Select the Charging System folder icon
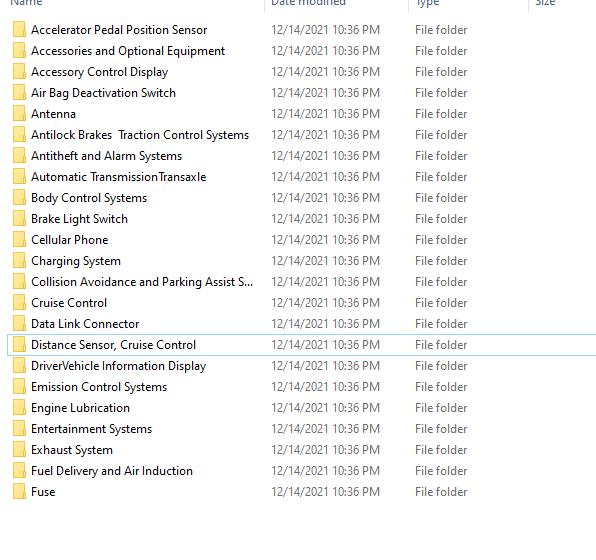Image resolution: width=596 pixels, height=560 pixels. click(x=19, y=260)
